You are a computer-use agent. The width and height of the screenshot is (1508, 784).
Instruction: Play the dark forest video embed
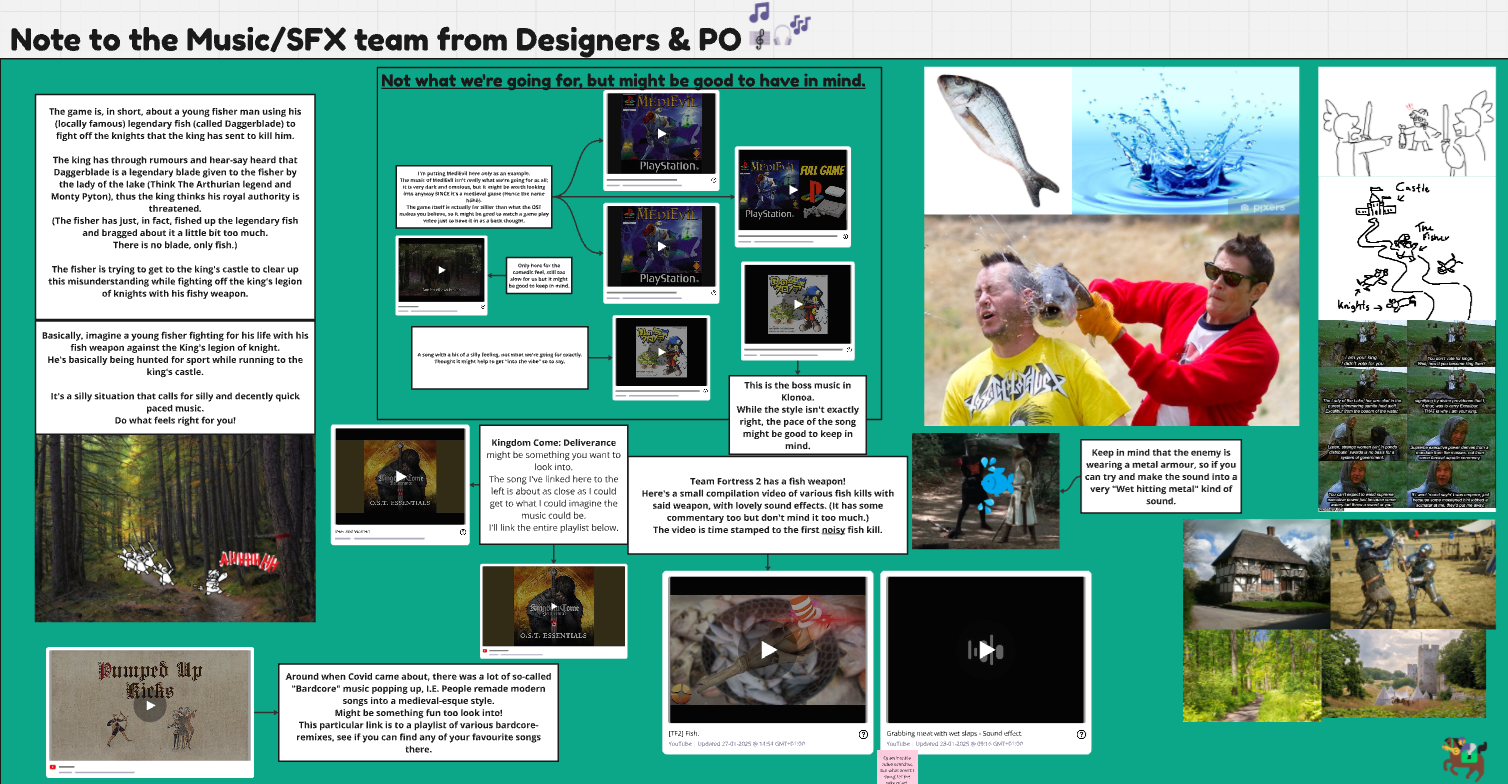click(441, 270)
